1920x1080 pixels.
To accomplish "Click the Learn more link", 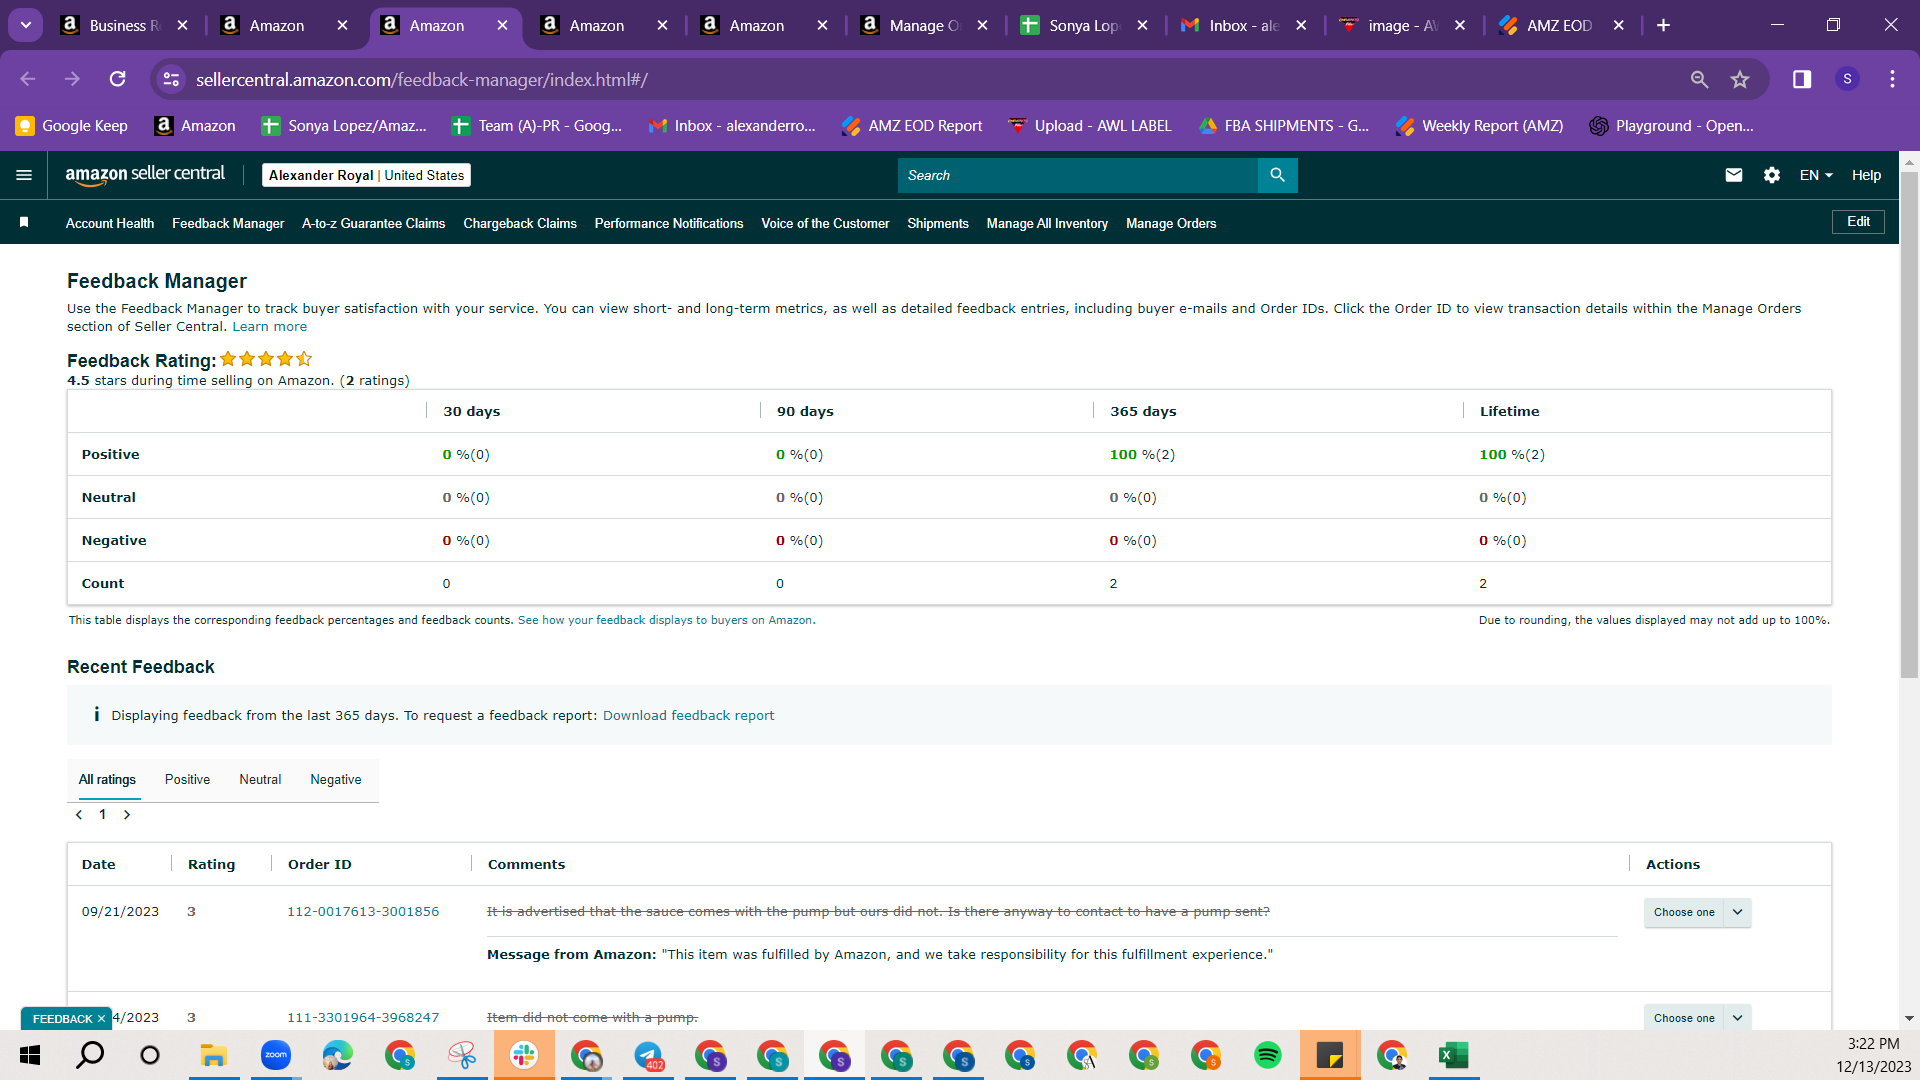I will [x=270, y=327].
